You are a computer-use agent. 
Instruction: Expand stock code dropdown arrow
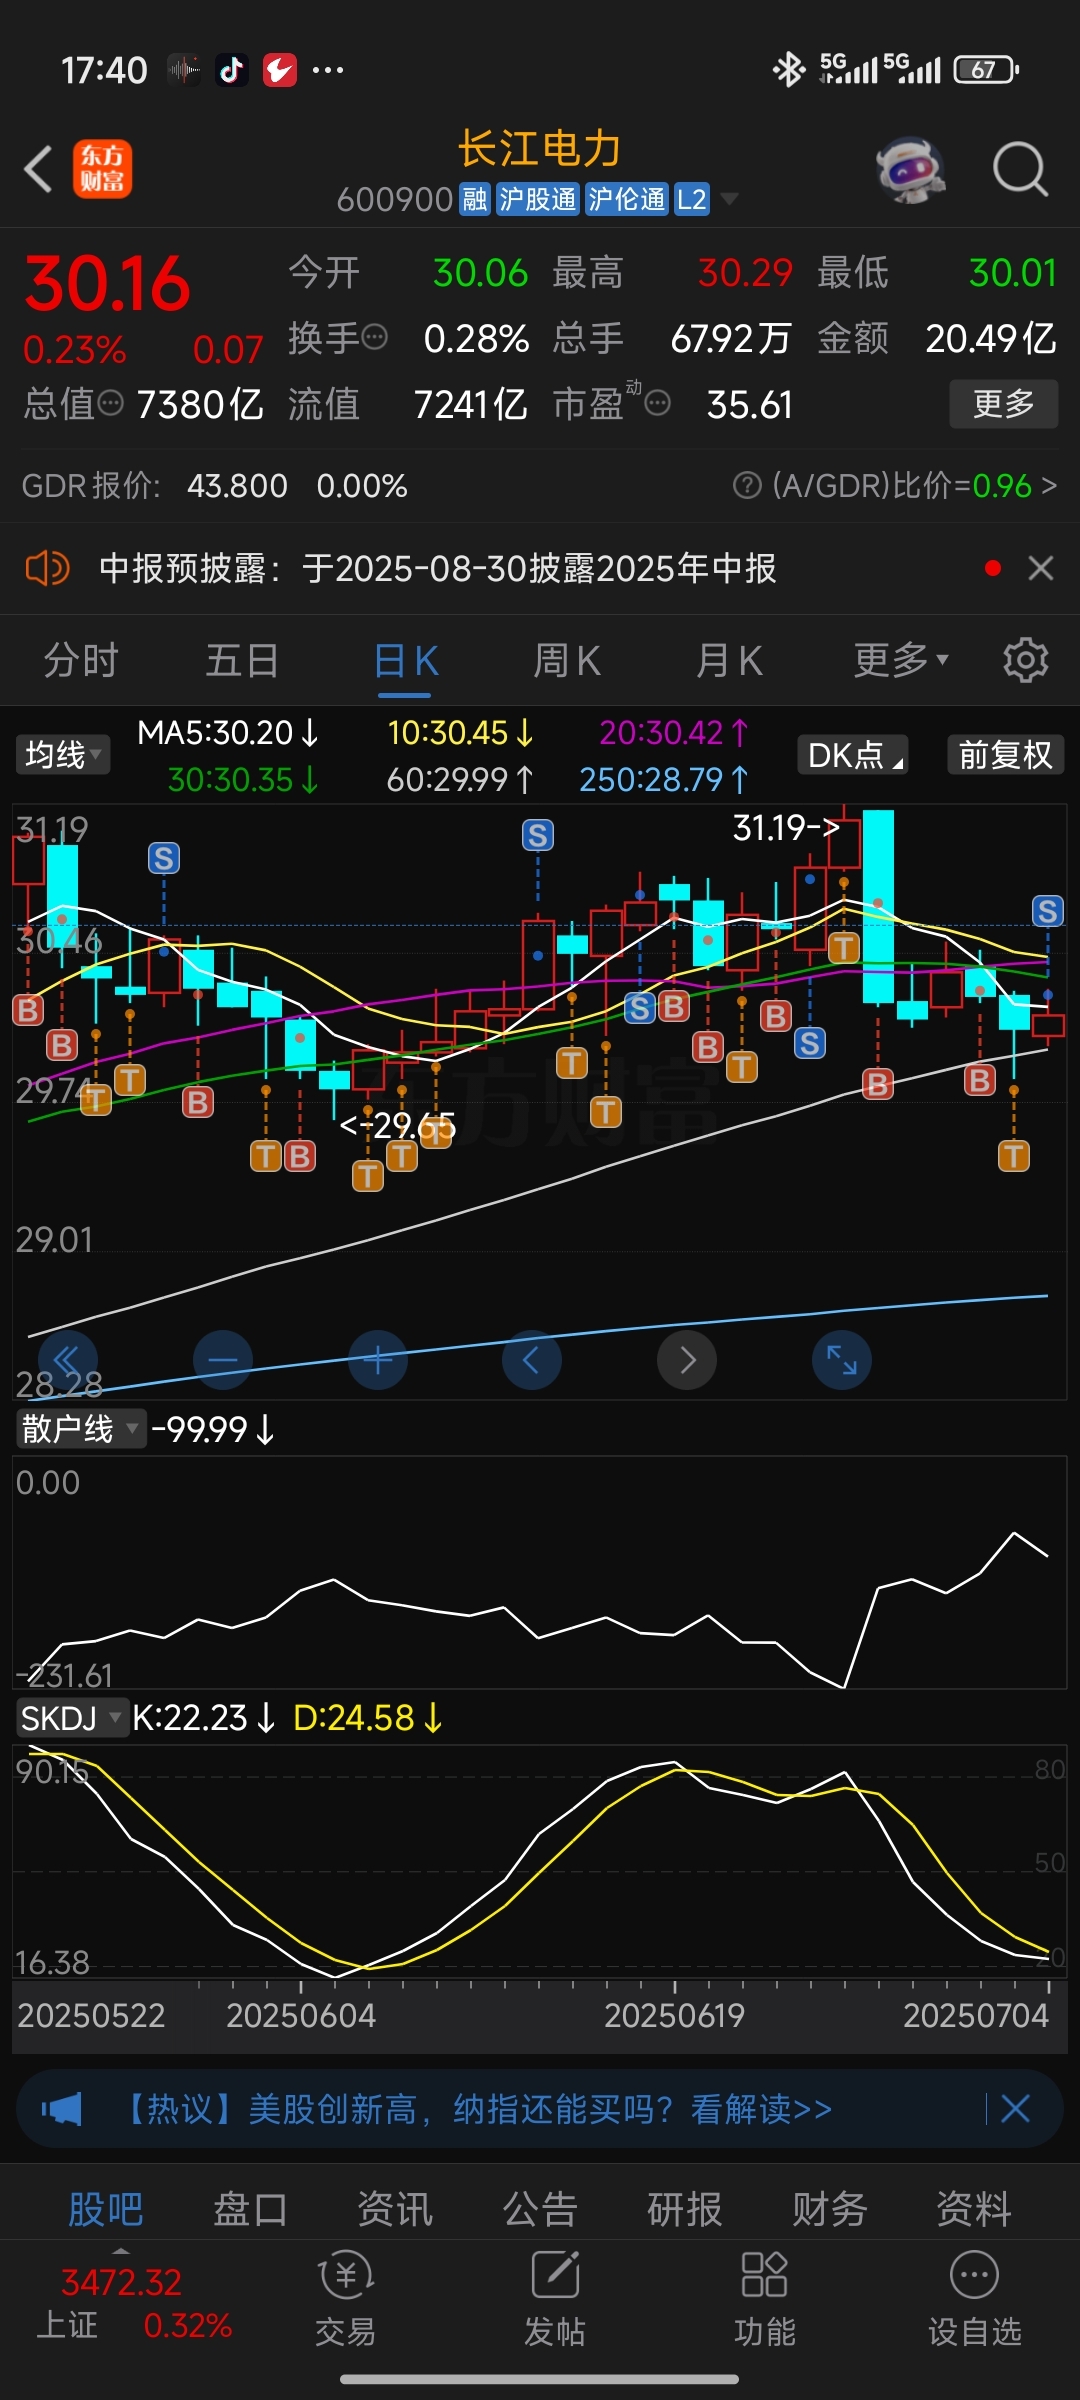pyautogui.click(x=730, y=199)
